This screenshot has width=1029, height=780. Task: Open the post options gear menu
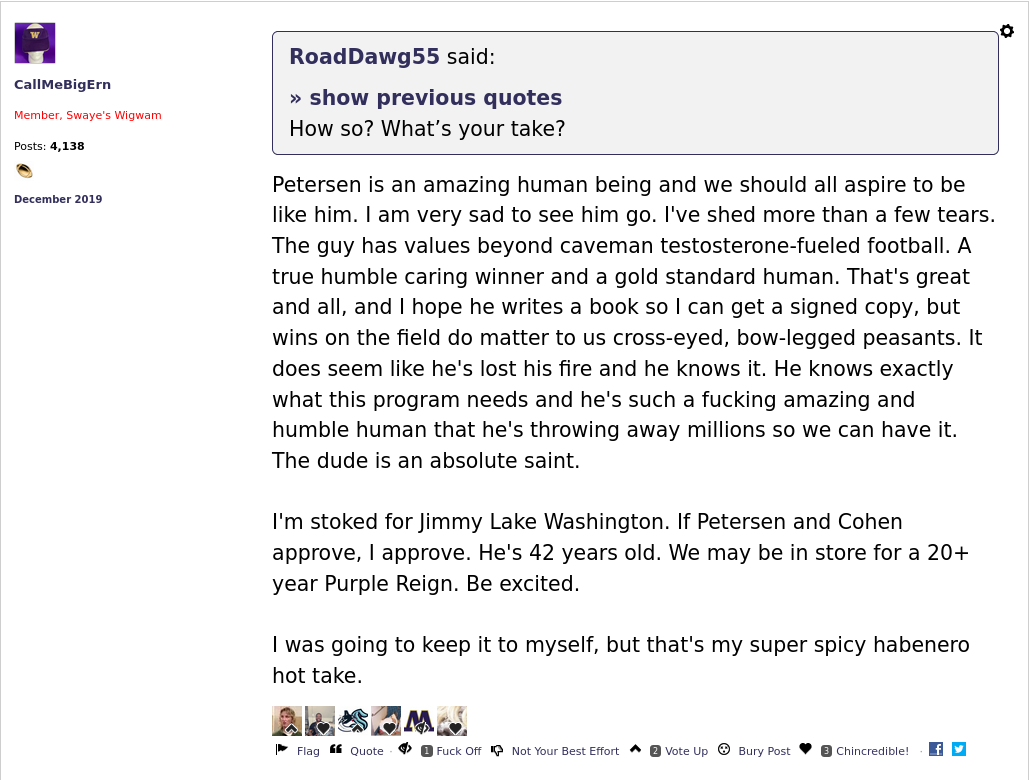[1007, 31]
